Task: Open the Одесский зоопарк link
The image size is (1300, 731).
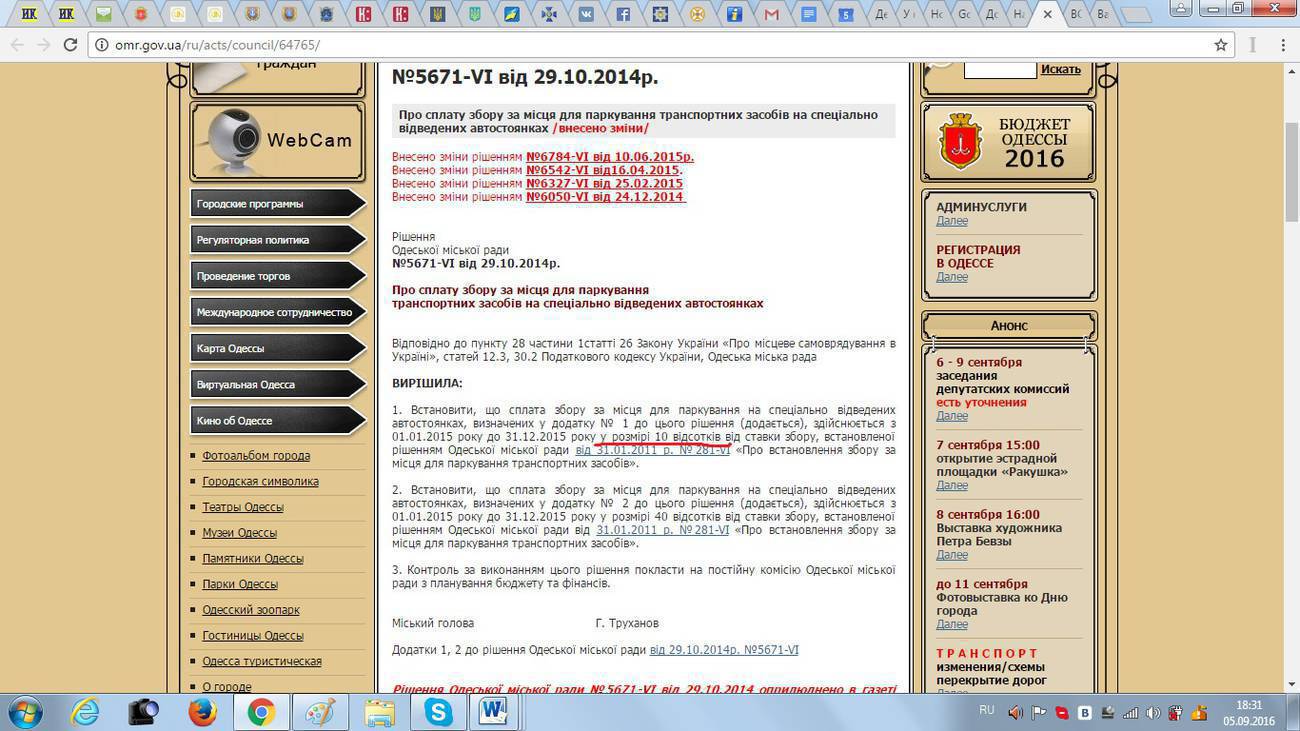Action: point(251,610)
